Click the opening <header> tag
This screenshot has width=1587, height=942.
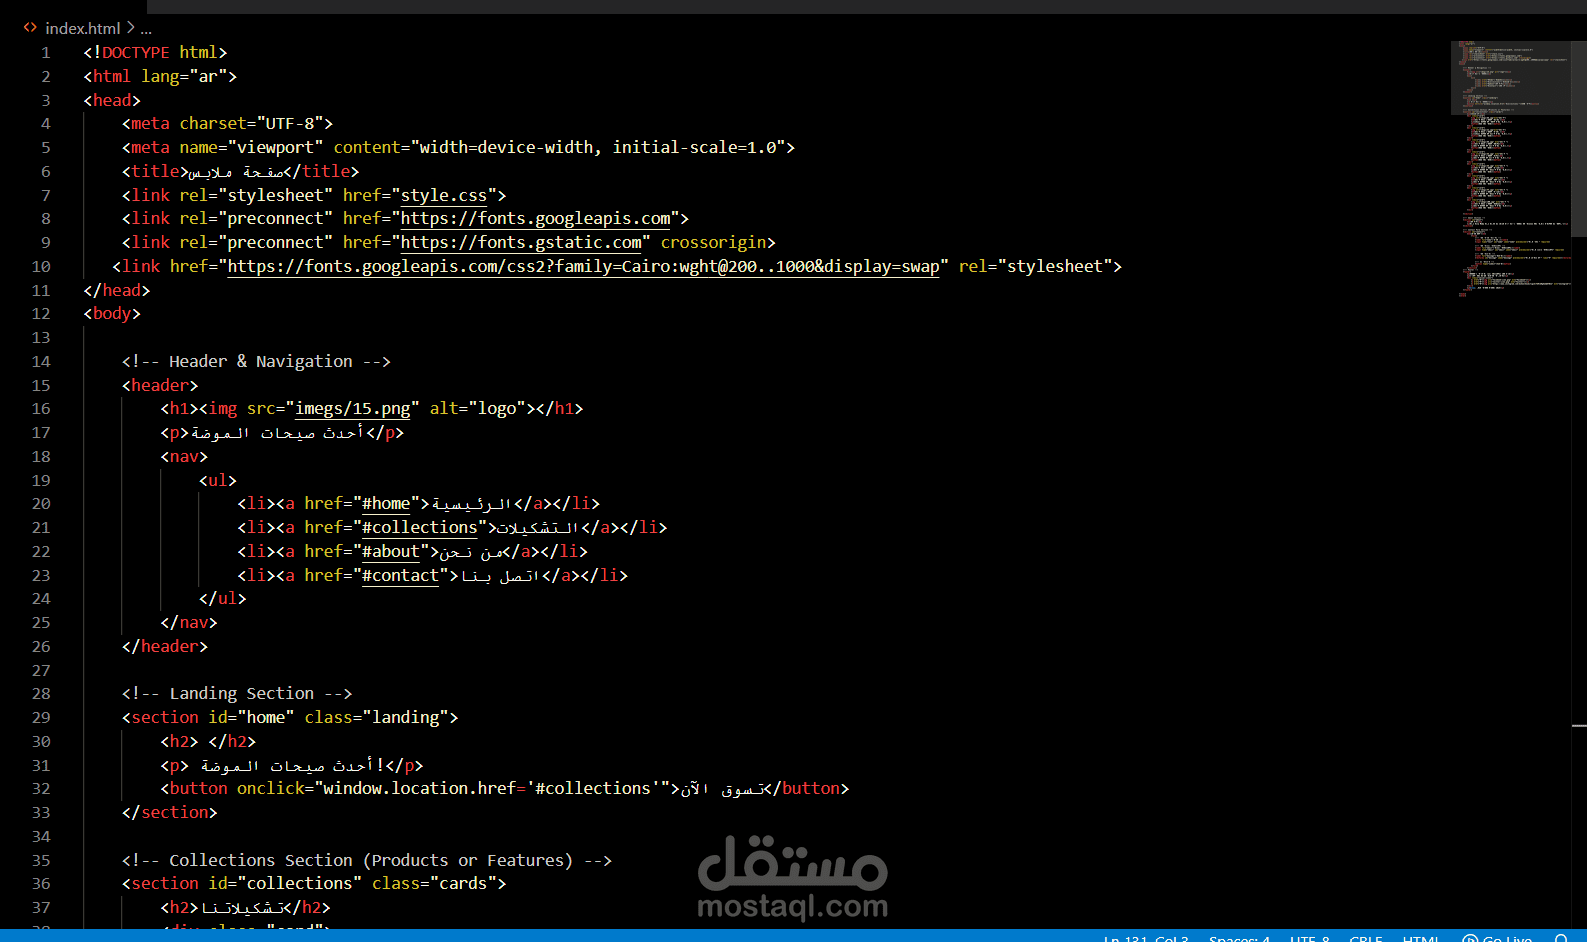160,385
